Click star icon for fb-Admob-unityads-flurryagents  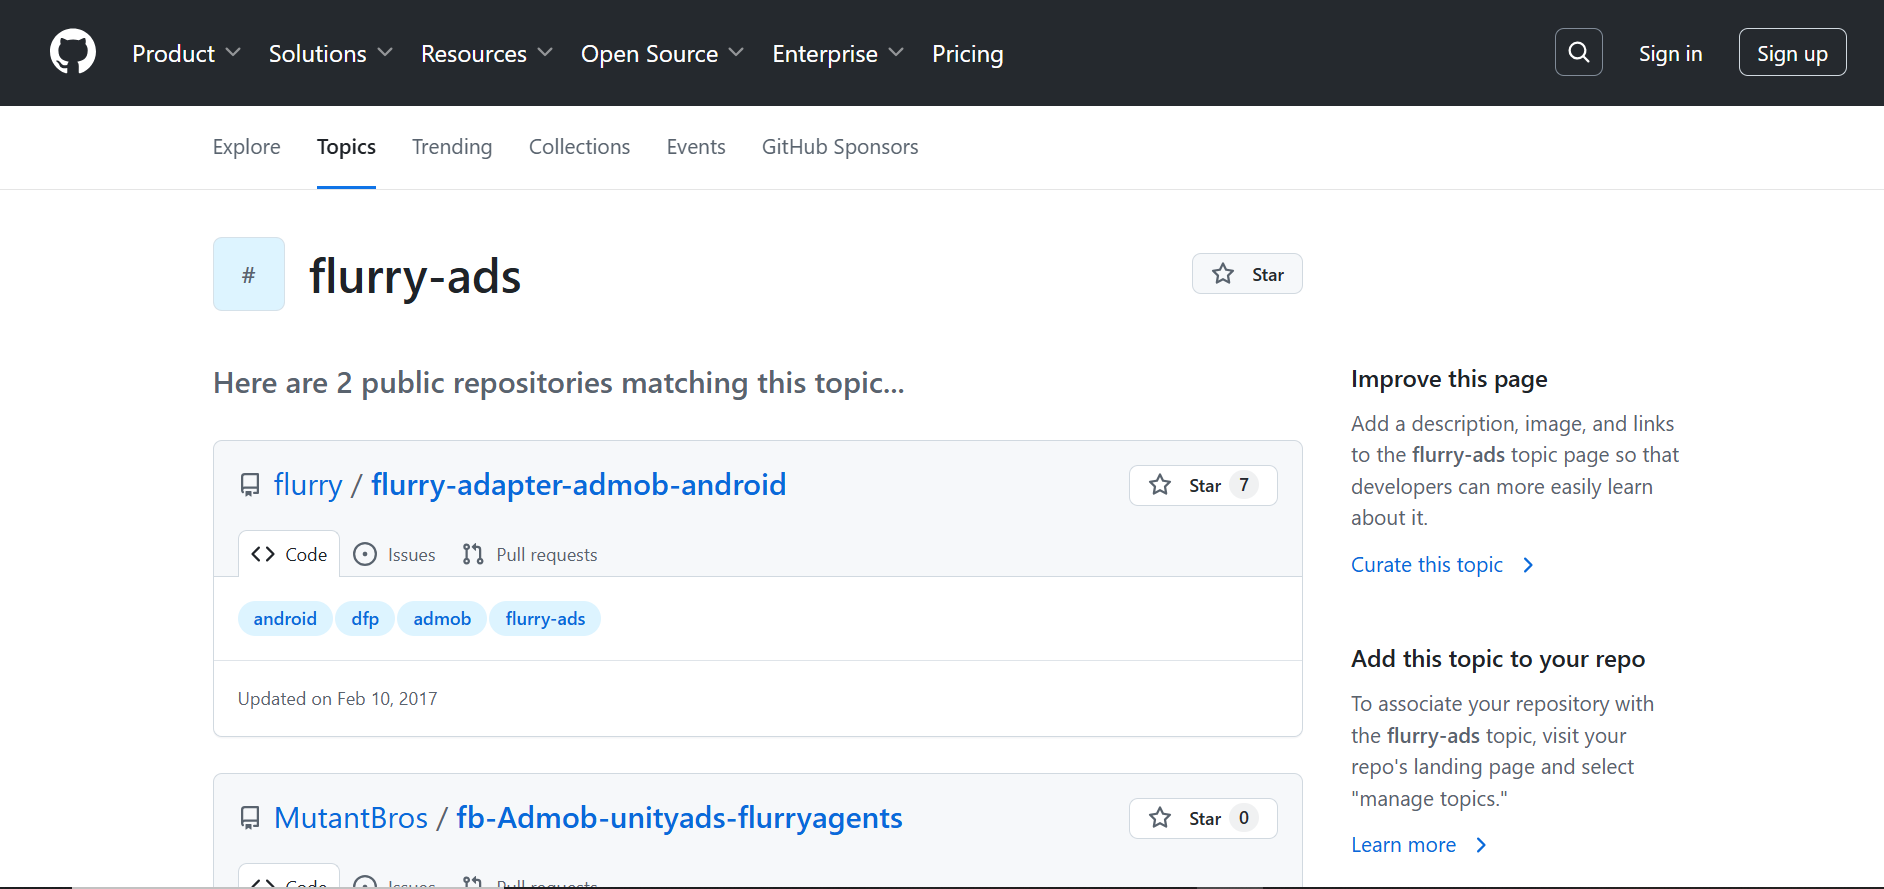click(1160, 818)
